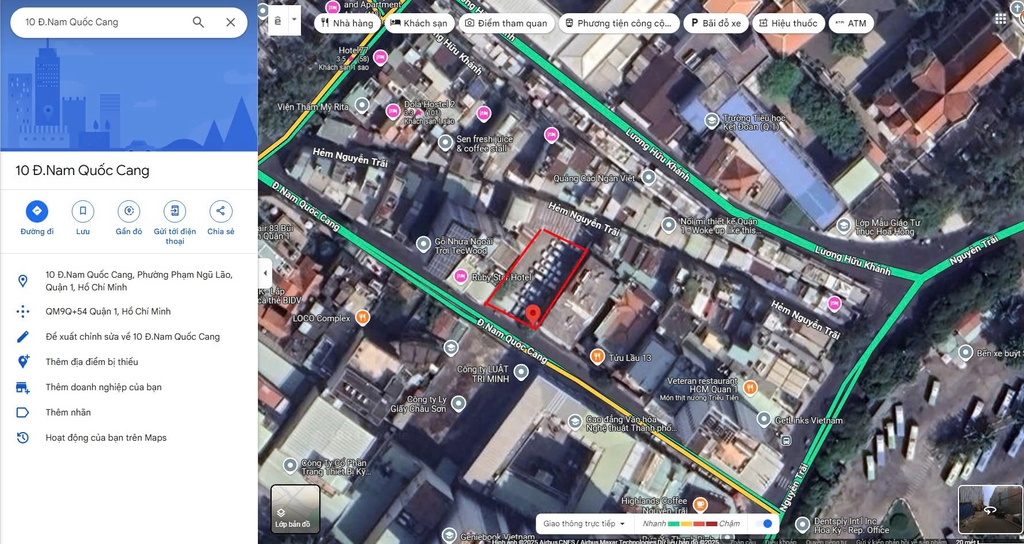Viewport: 1024px width, 544px height.
Task: Select the Gỗ Nhựa Ngoài Trời TecWood marker
Action: click(423, 244)
